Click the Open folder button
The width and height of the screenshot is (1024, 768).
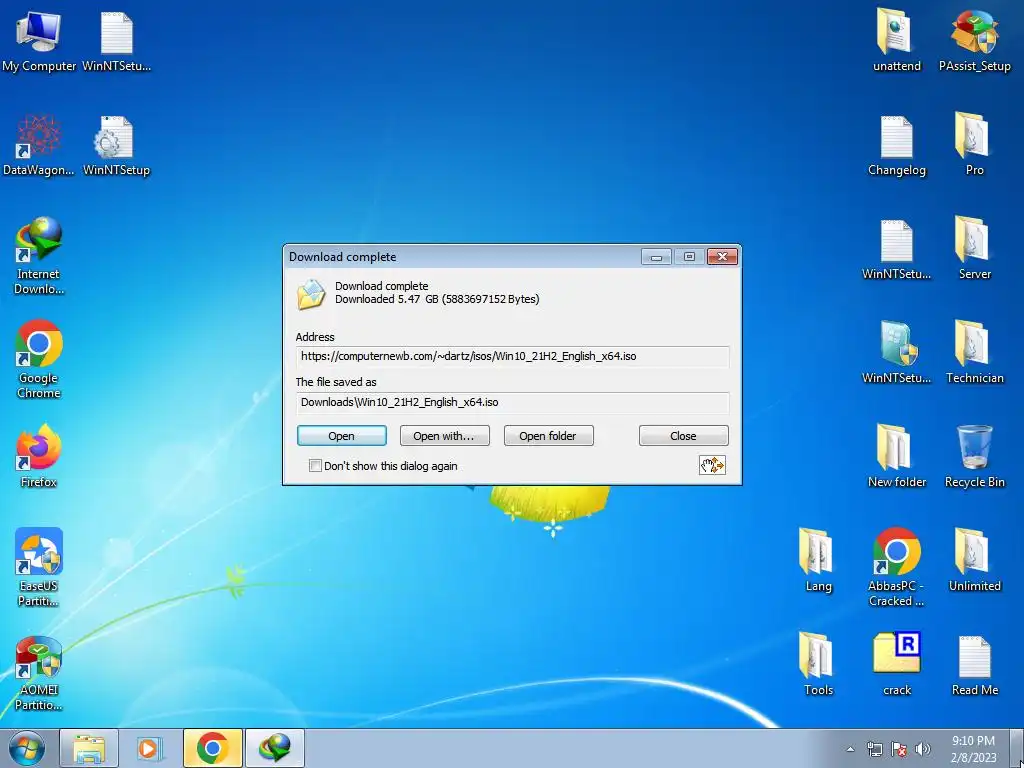tap(549, 436)
